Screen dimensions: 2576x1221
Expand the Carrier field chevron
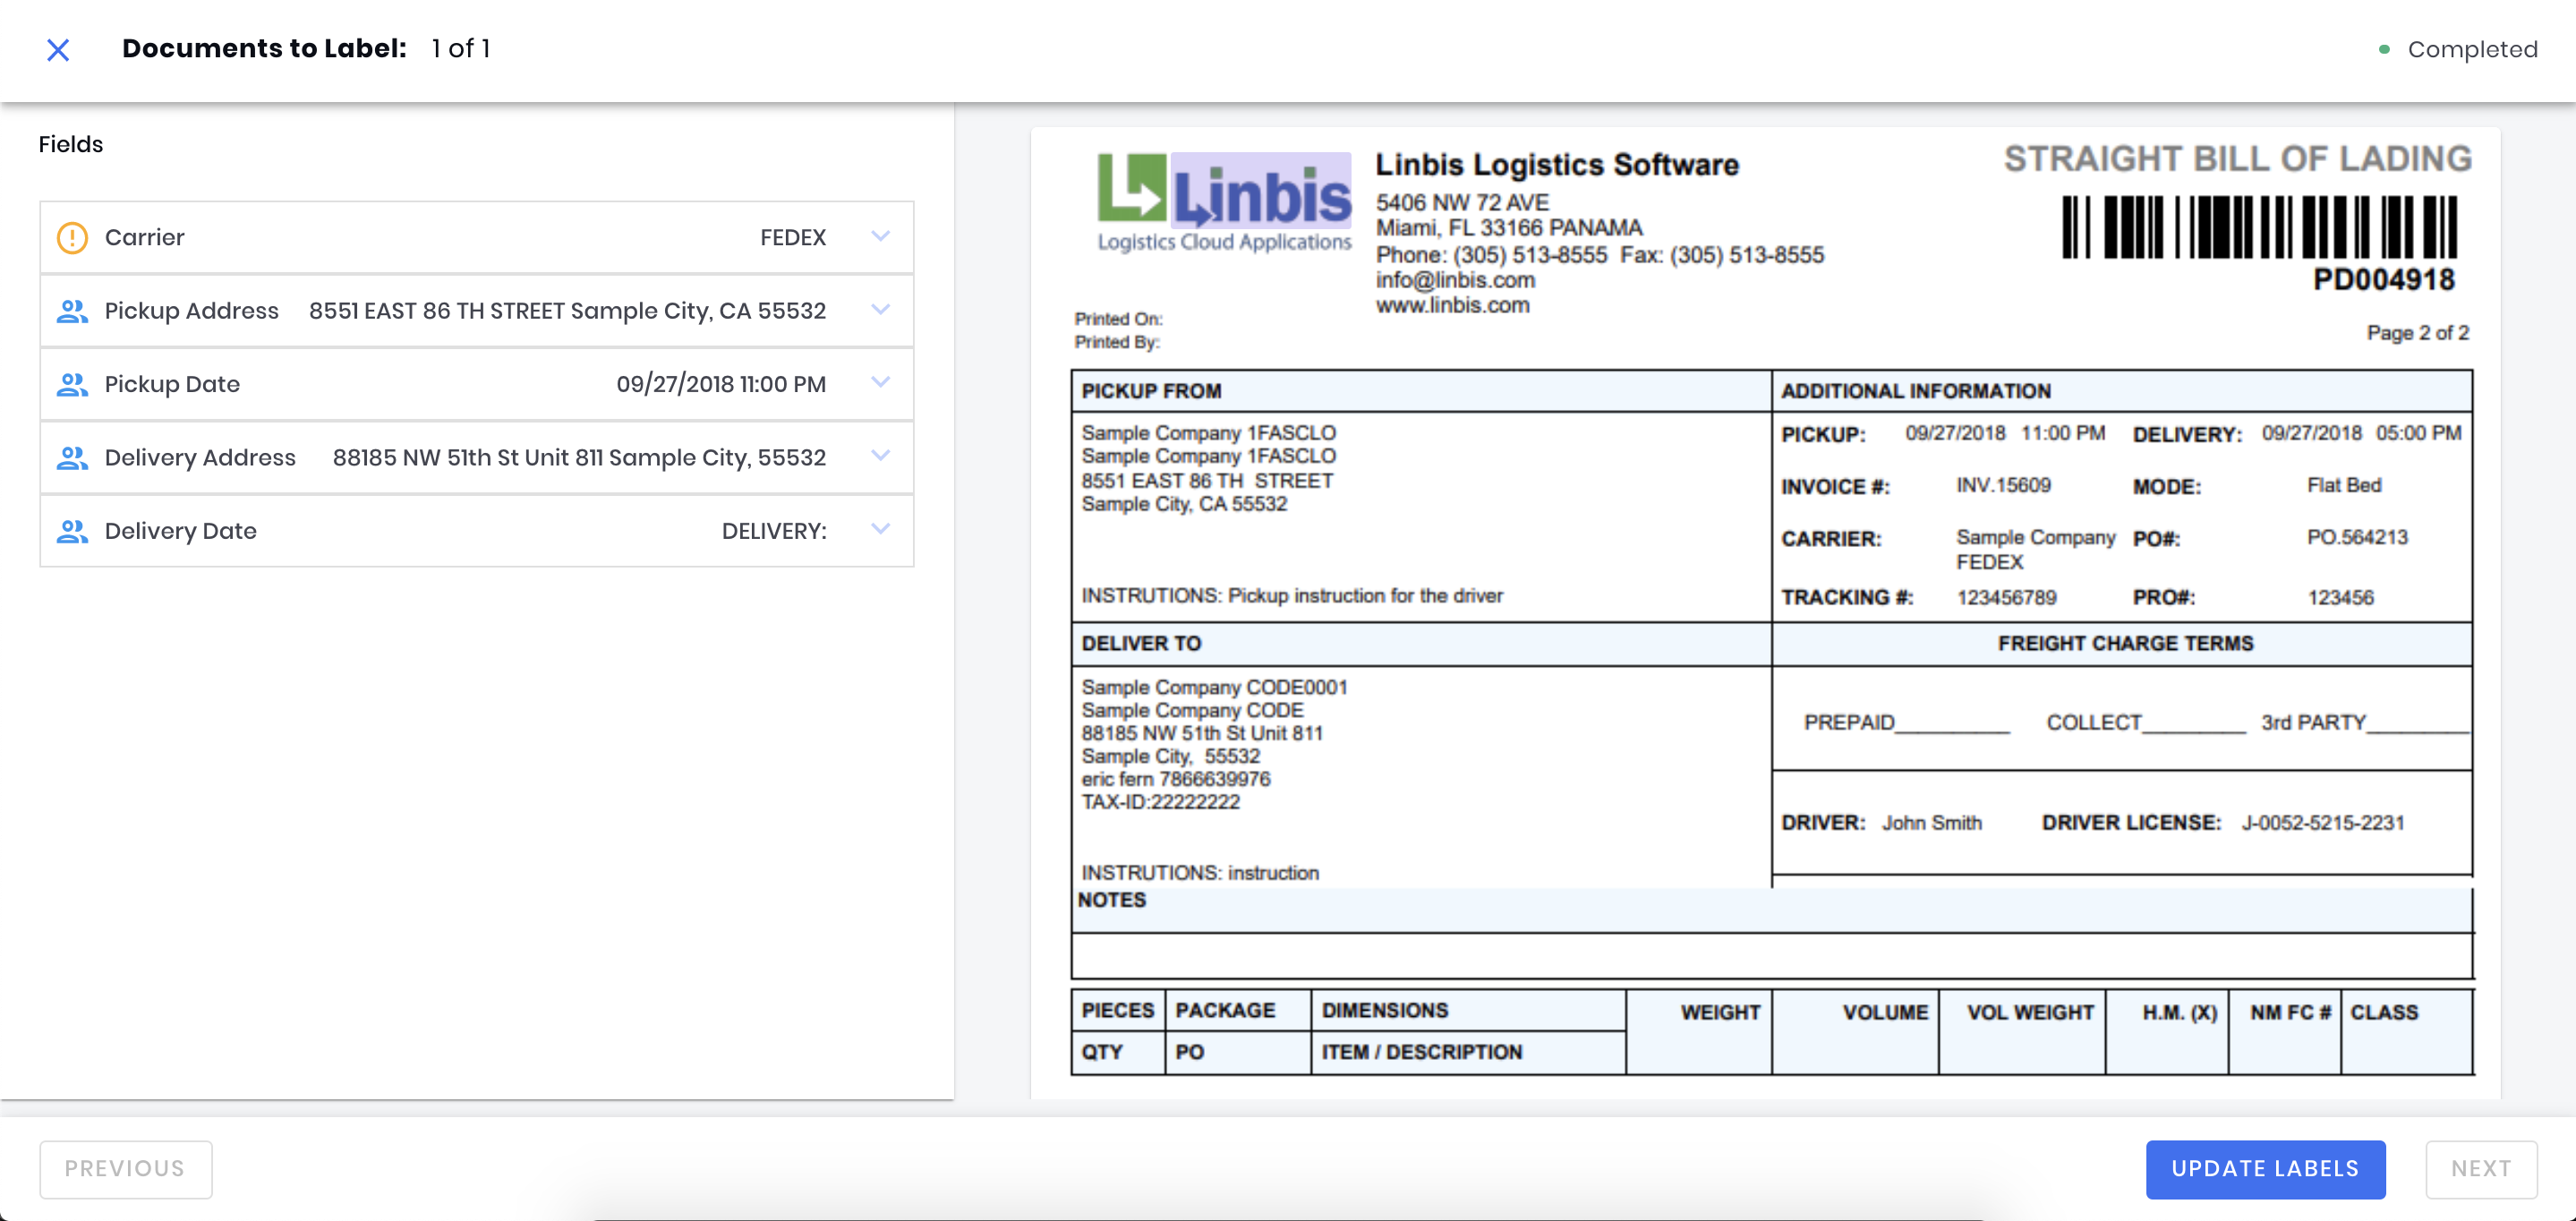click(880, 236)
